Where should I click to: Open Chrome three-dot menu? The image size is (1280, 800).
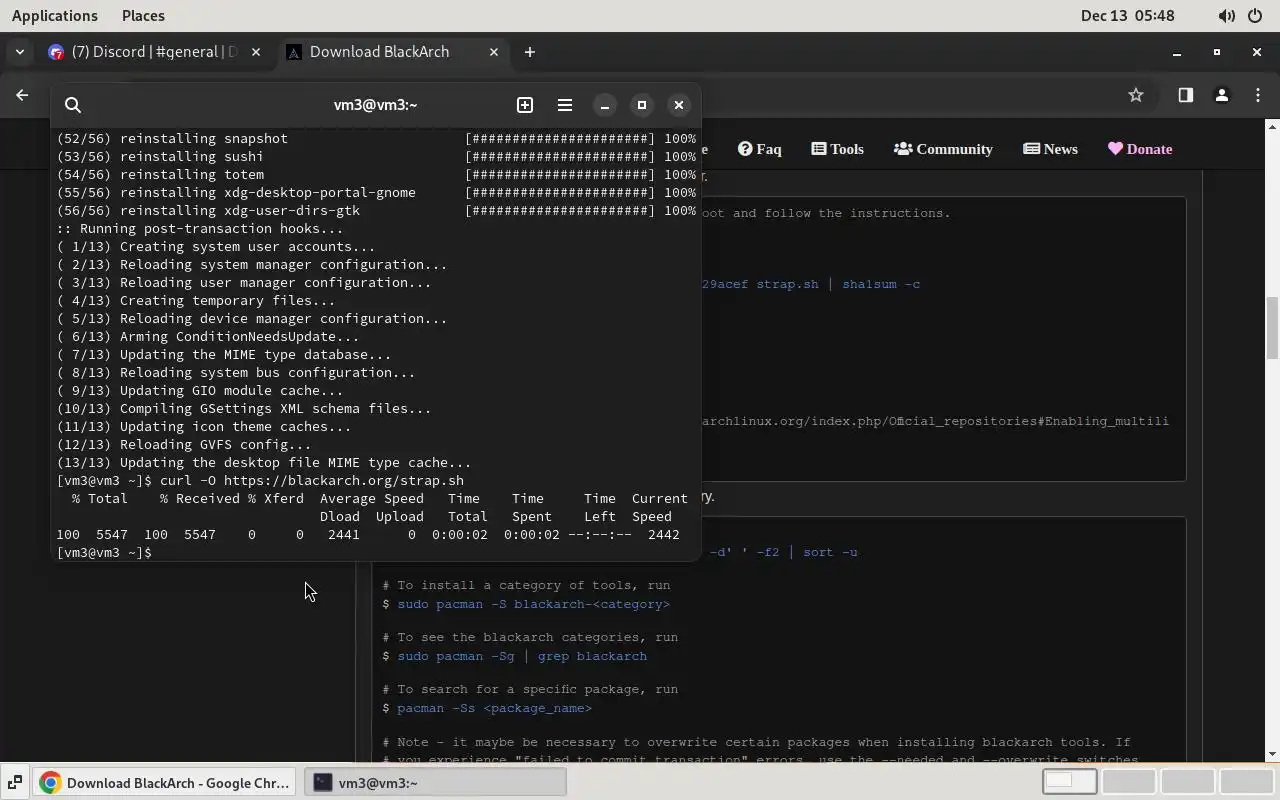[x=1258, y=95]
